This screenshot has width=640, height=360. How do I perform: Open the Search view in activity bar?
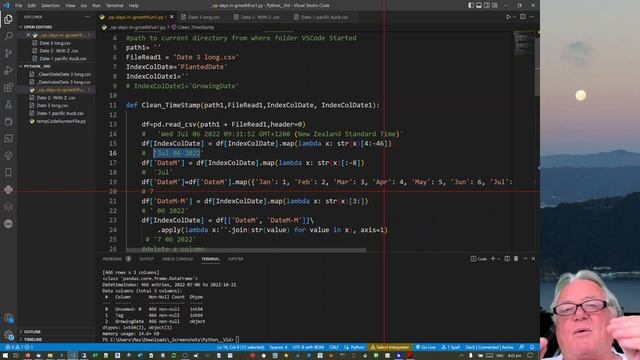[8, 36]
